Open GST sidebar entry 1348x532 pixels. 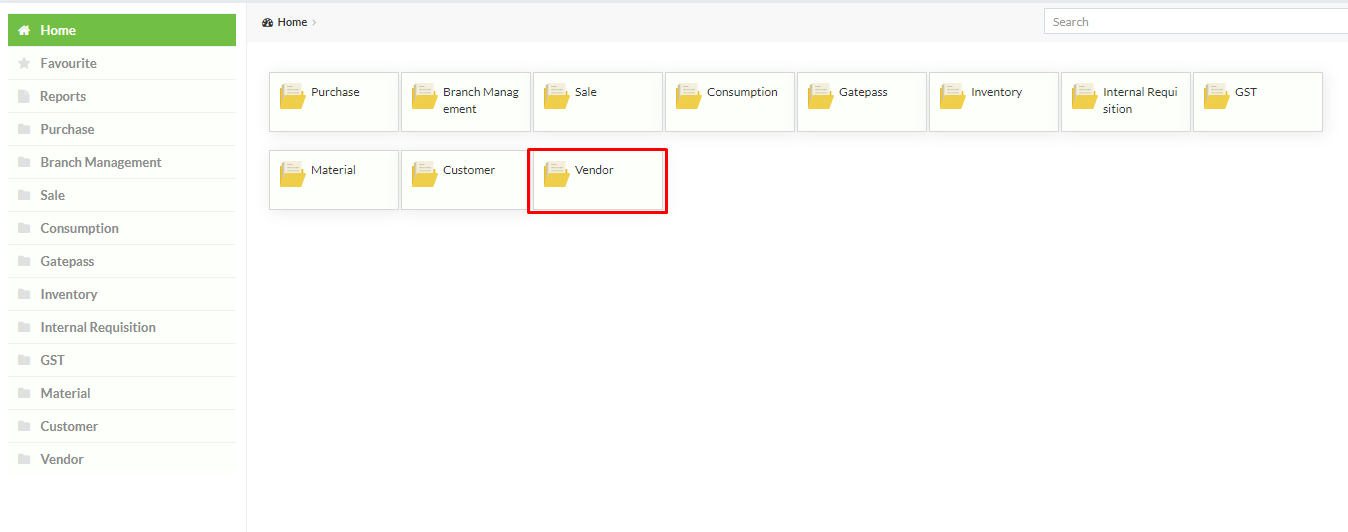tap(122, 360)
